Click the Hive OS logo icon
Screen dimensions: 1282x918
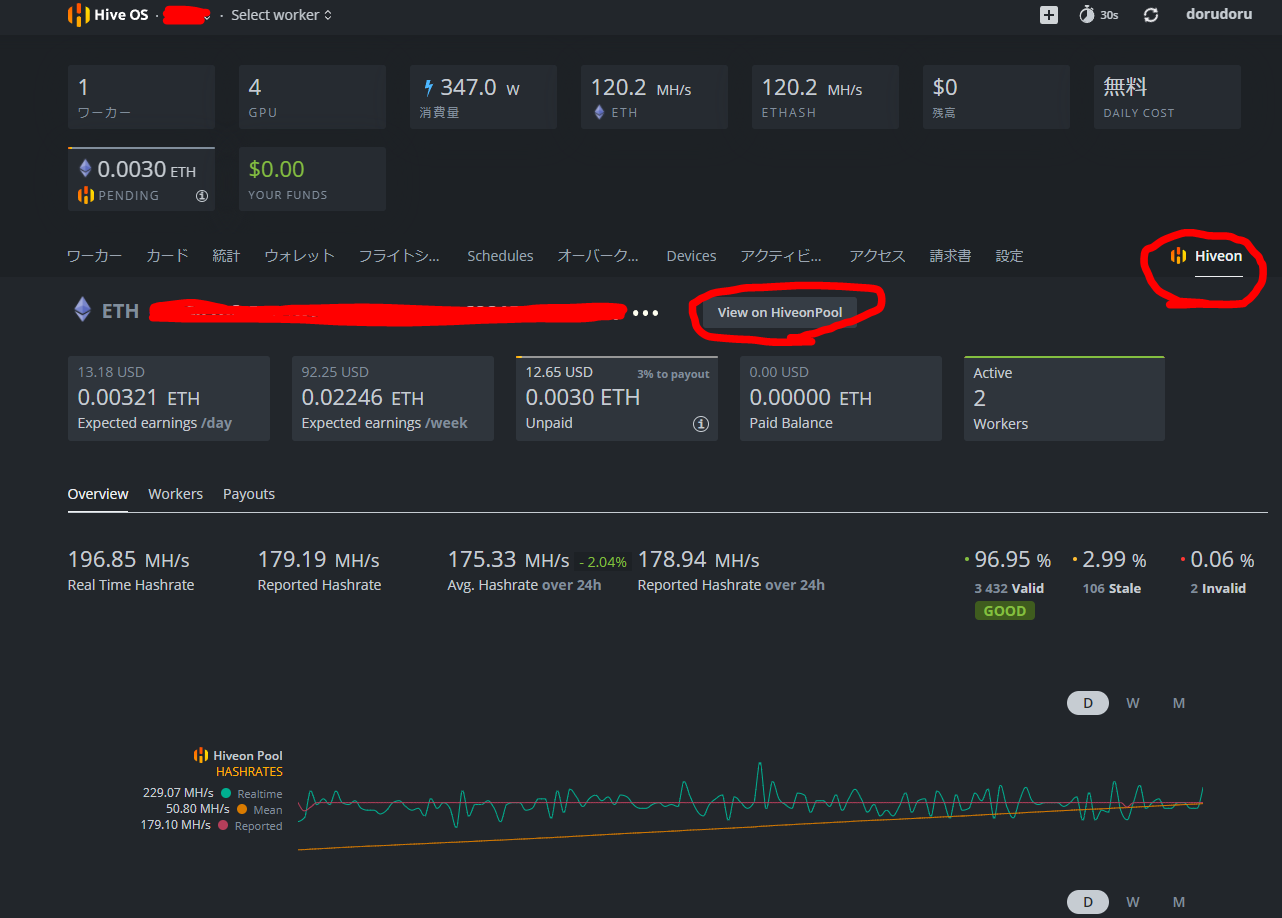point(78,15)
